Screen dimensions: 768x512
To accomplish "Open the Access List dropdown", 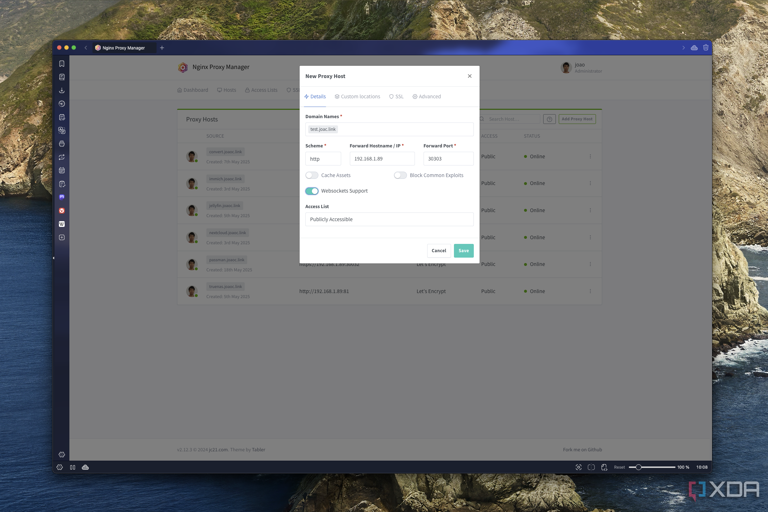I will (x=389, y=219).
